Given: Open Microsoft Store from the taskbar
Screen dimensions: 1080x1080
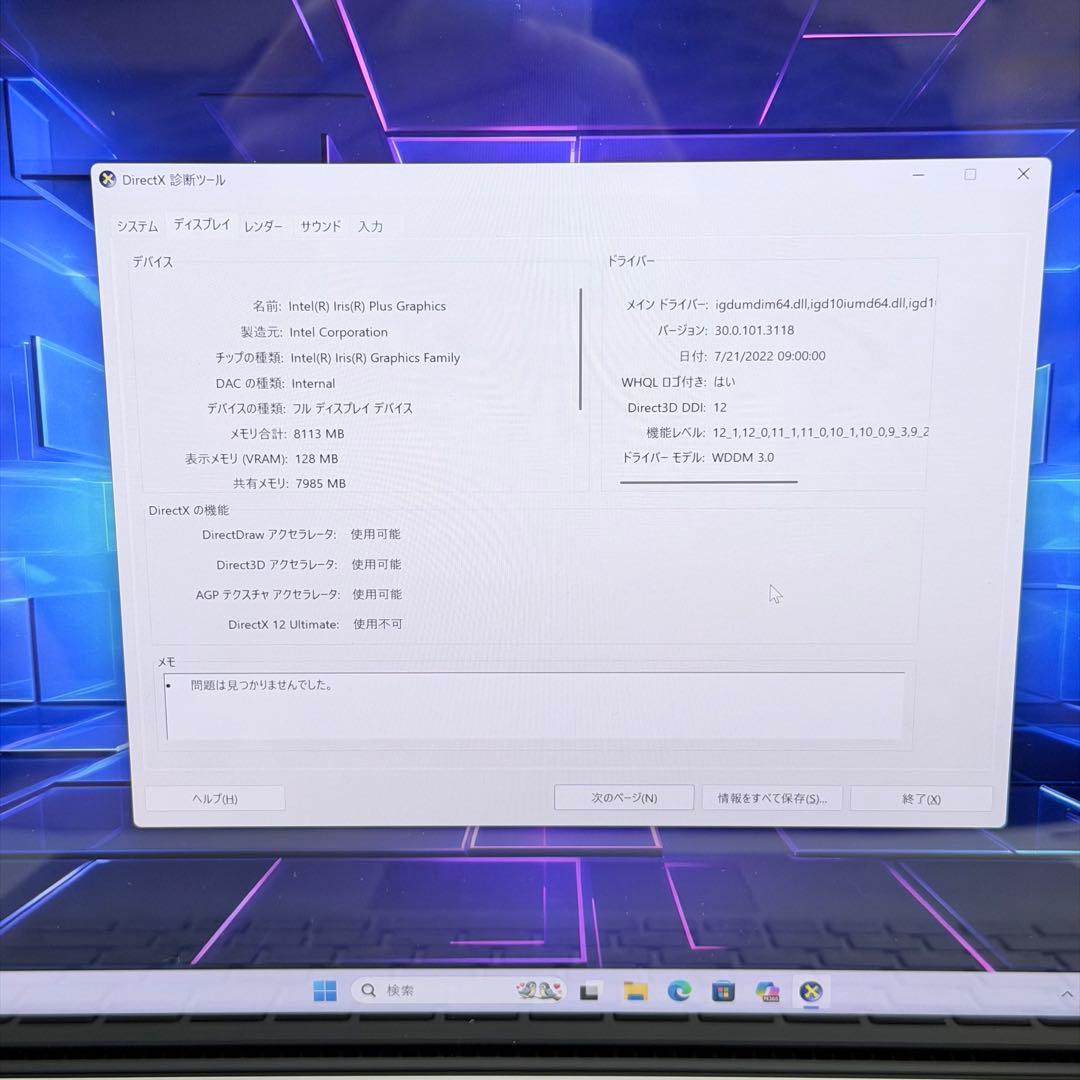Looking at the screenshot, I should 723,992.
